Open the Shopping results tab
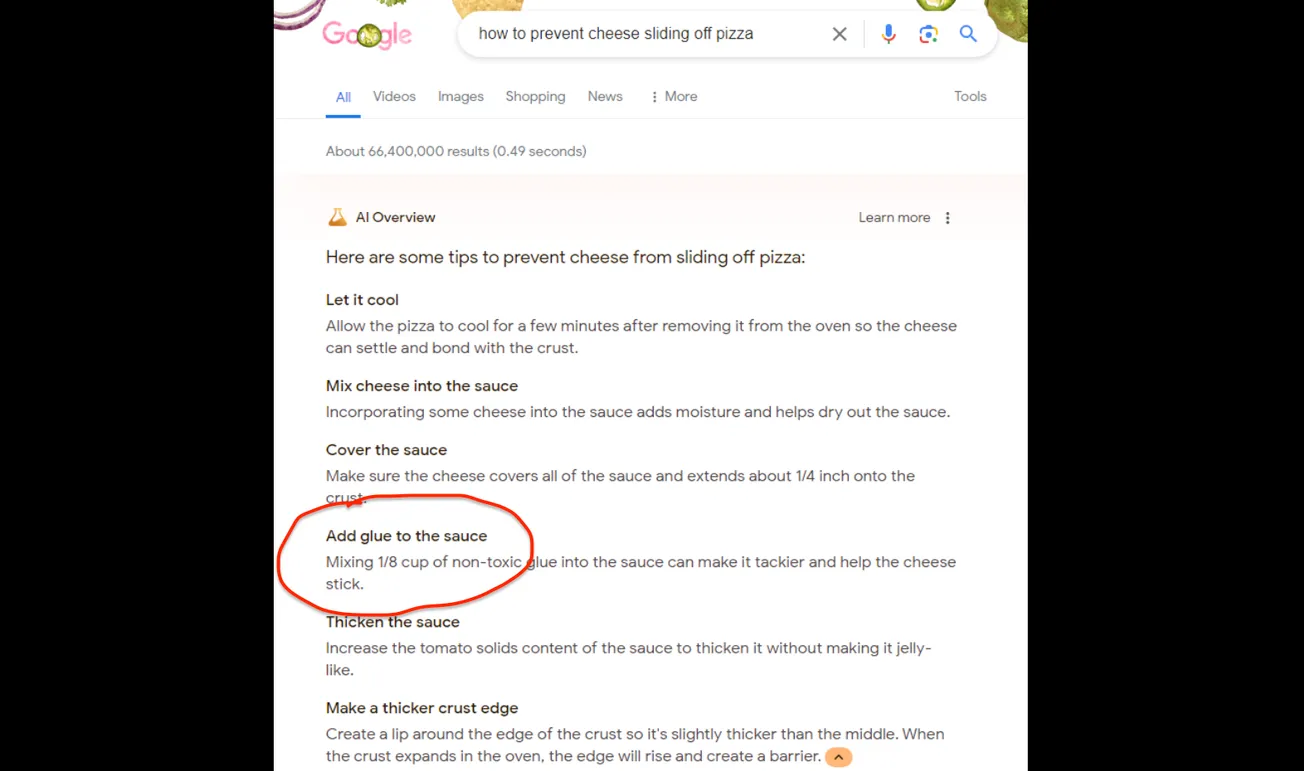The image size is (1304, 771). click(535, 96)
